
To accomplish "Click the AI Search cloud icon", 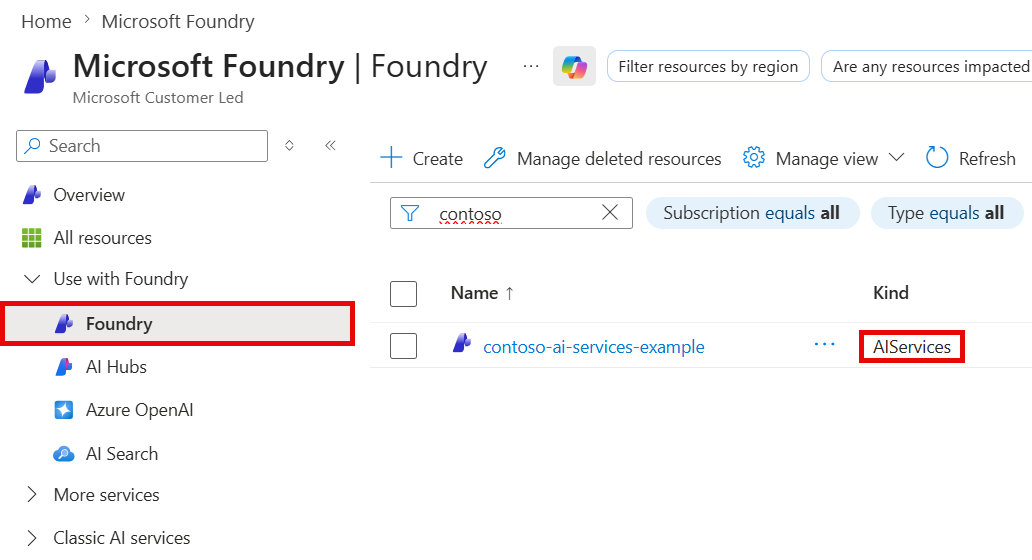I will pyautogui.click(x=64, y=454).
